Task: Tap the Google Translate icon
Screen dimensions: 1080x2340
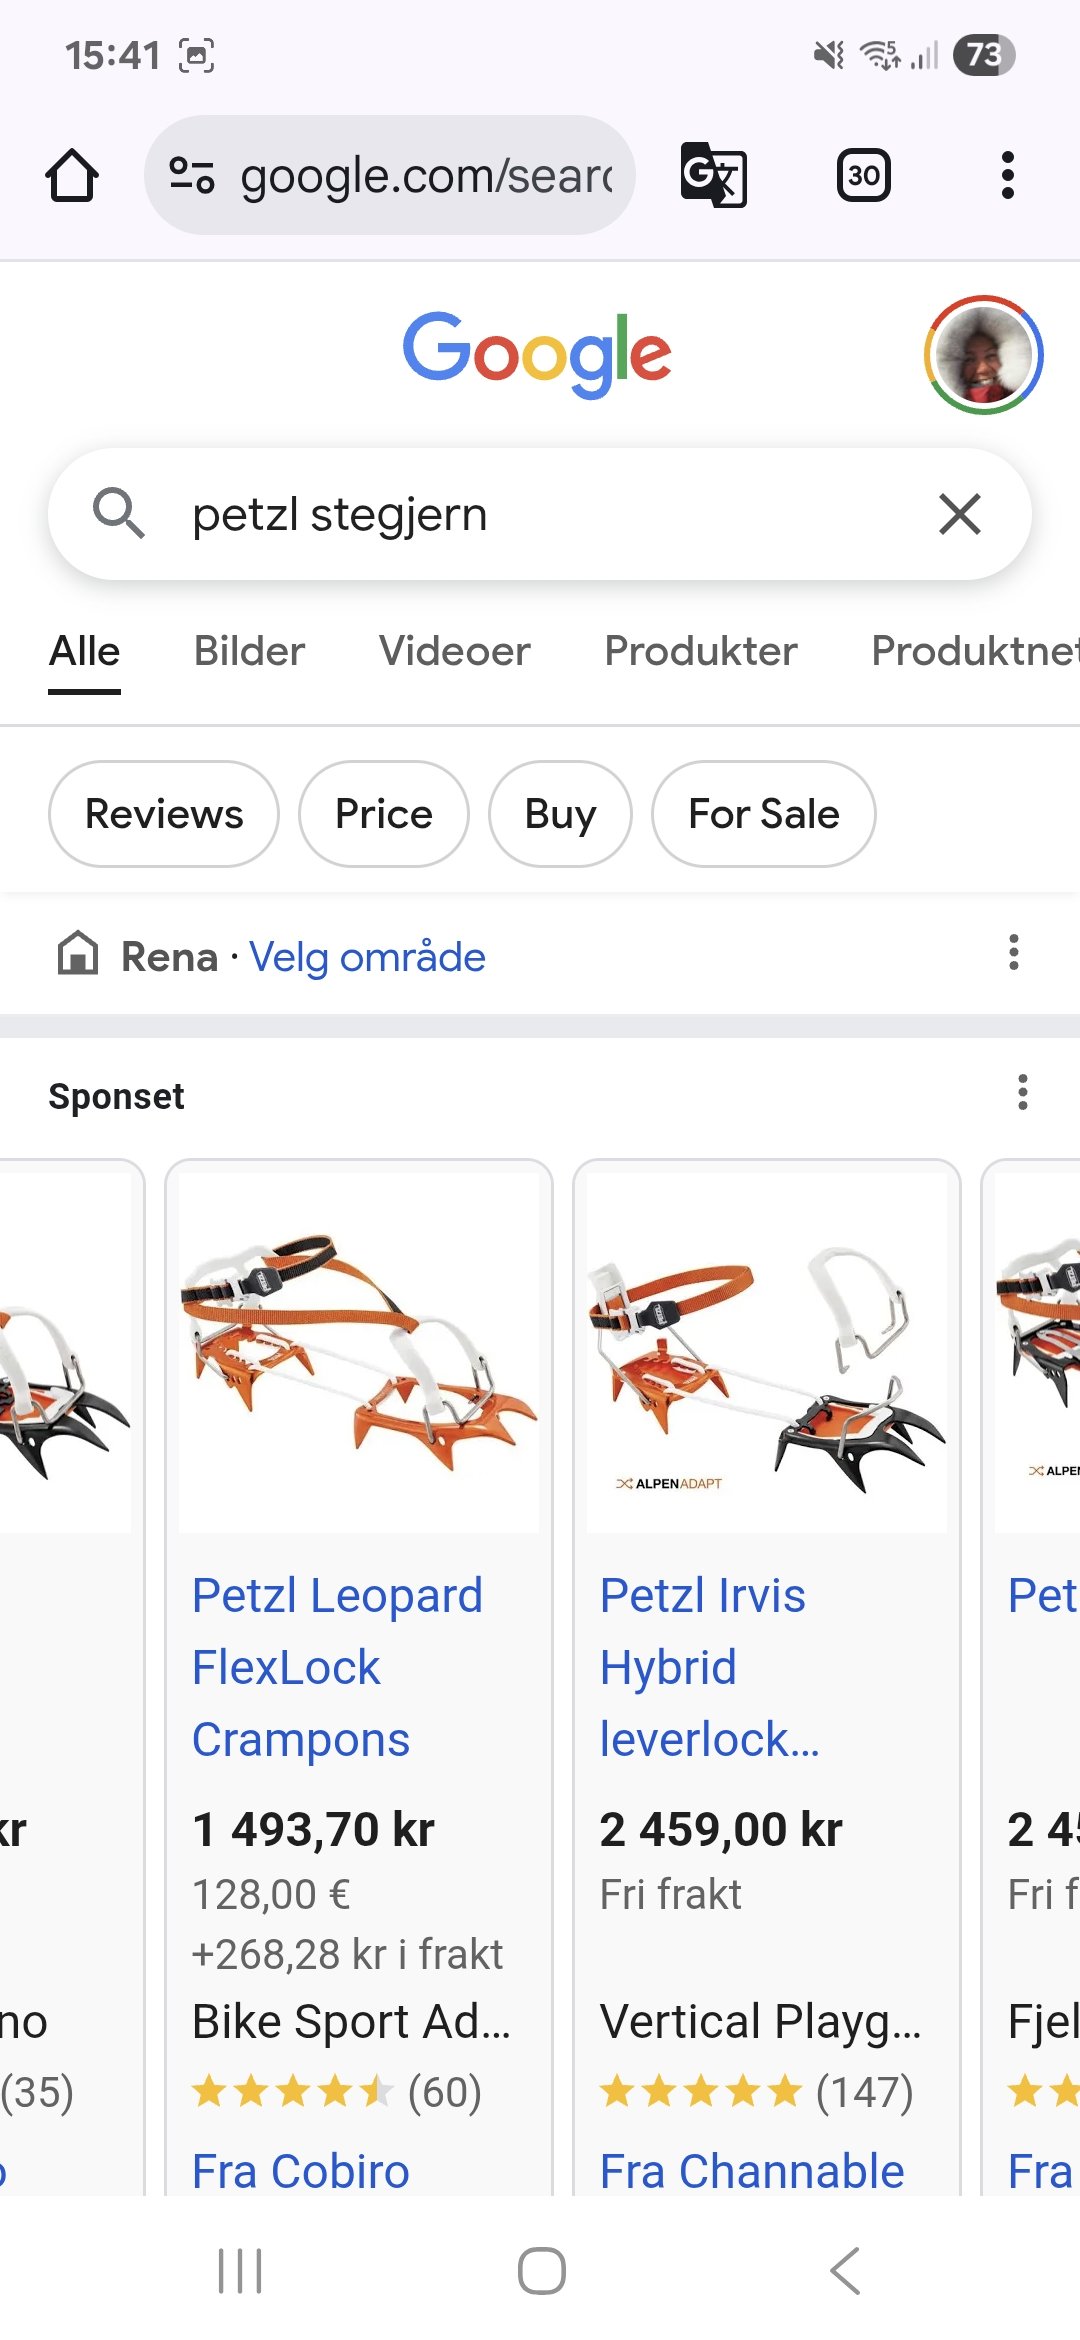Action: pyautogui.click(x=713, y=175)
